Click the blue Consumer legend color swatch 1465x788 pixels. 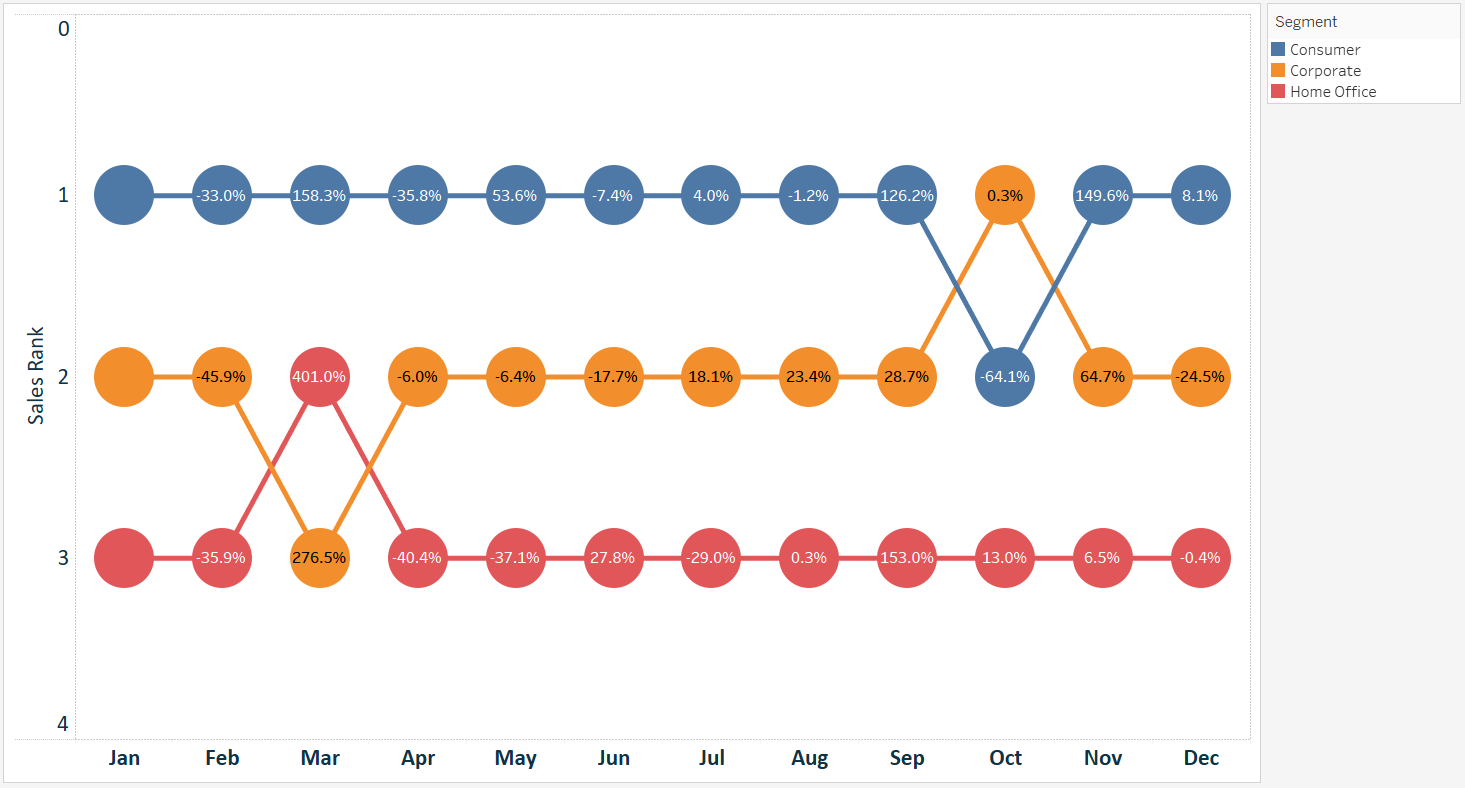[x=1278, y=49]
